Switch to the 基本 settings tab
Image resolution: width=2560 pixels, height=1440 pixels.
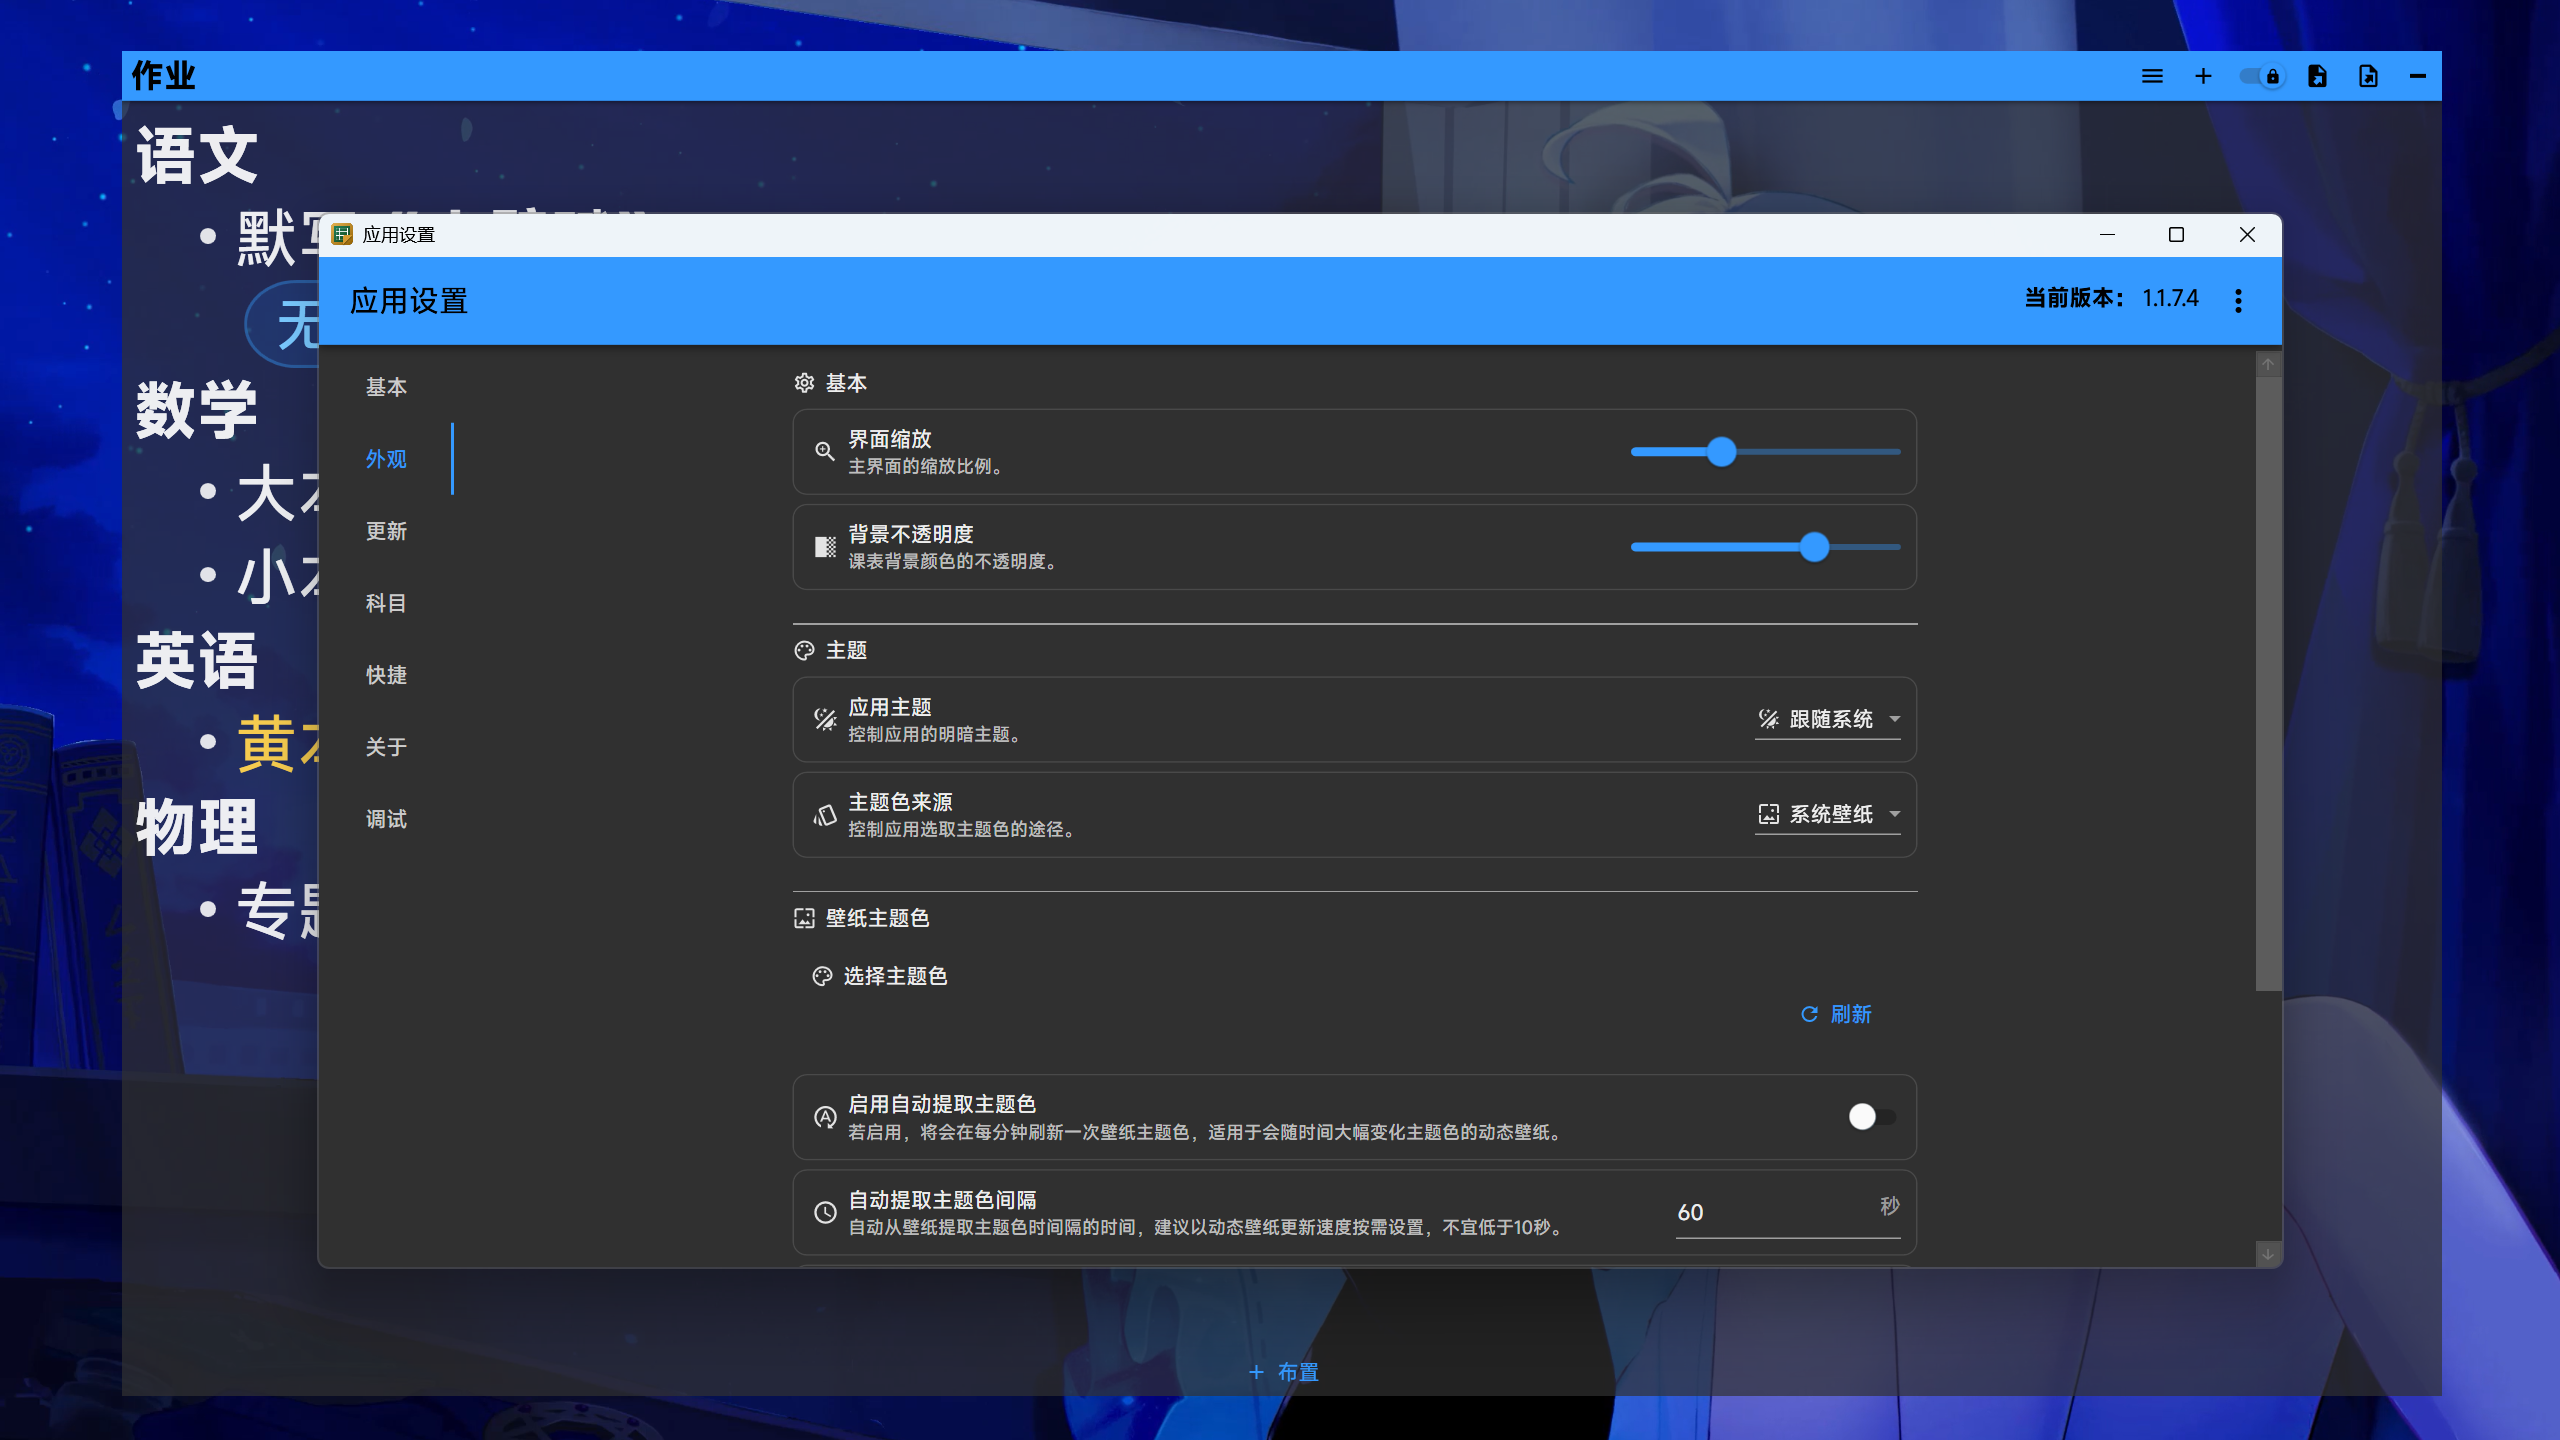386,387
